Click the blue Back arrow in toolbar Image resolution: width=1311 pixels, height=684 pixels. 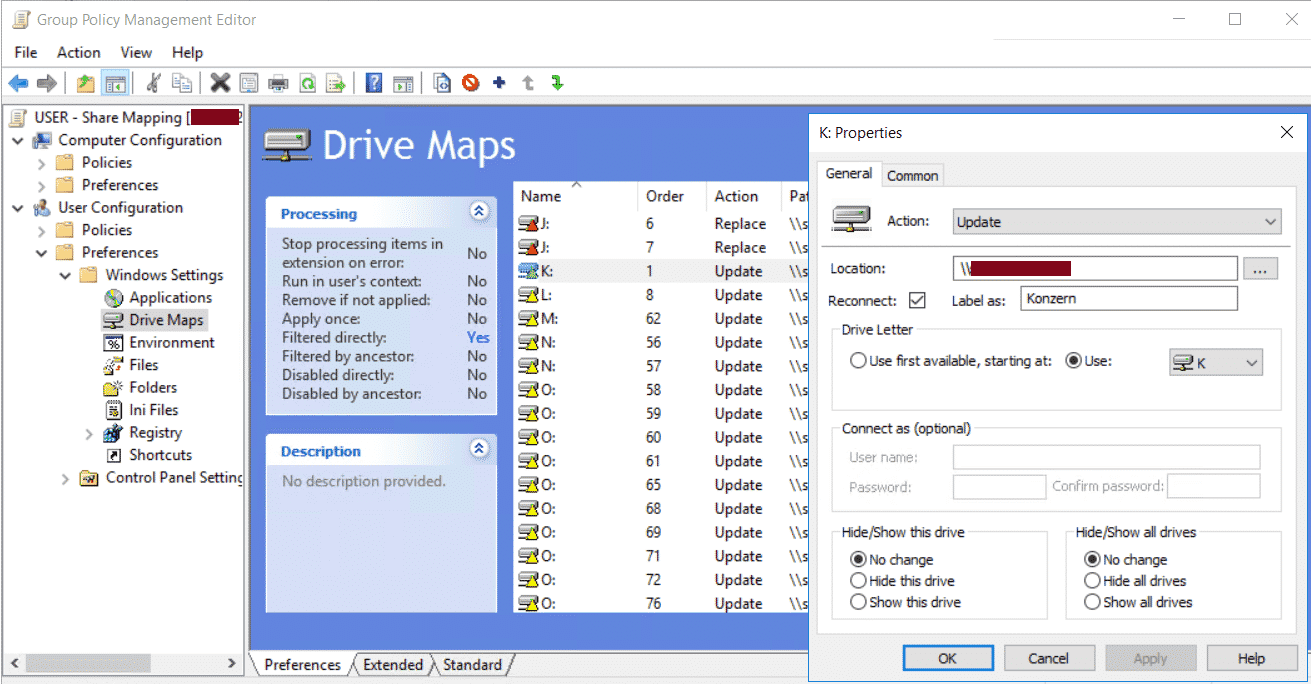coord(18,83)
